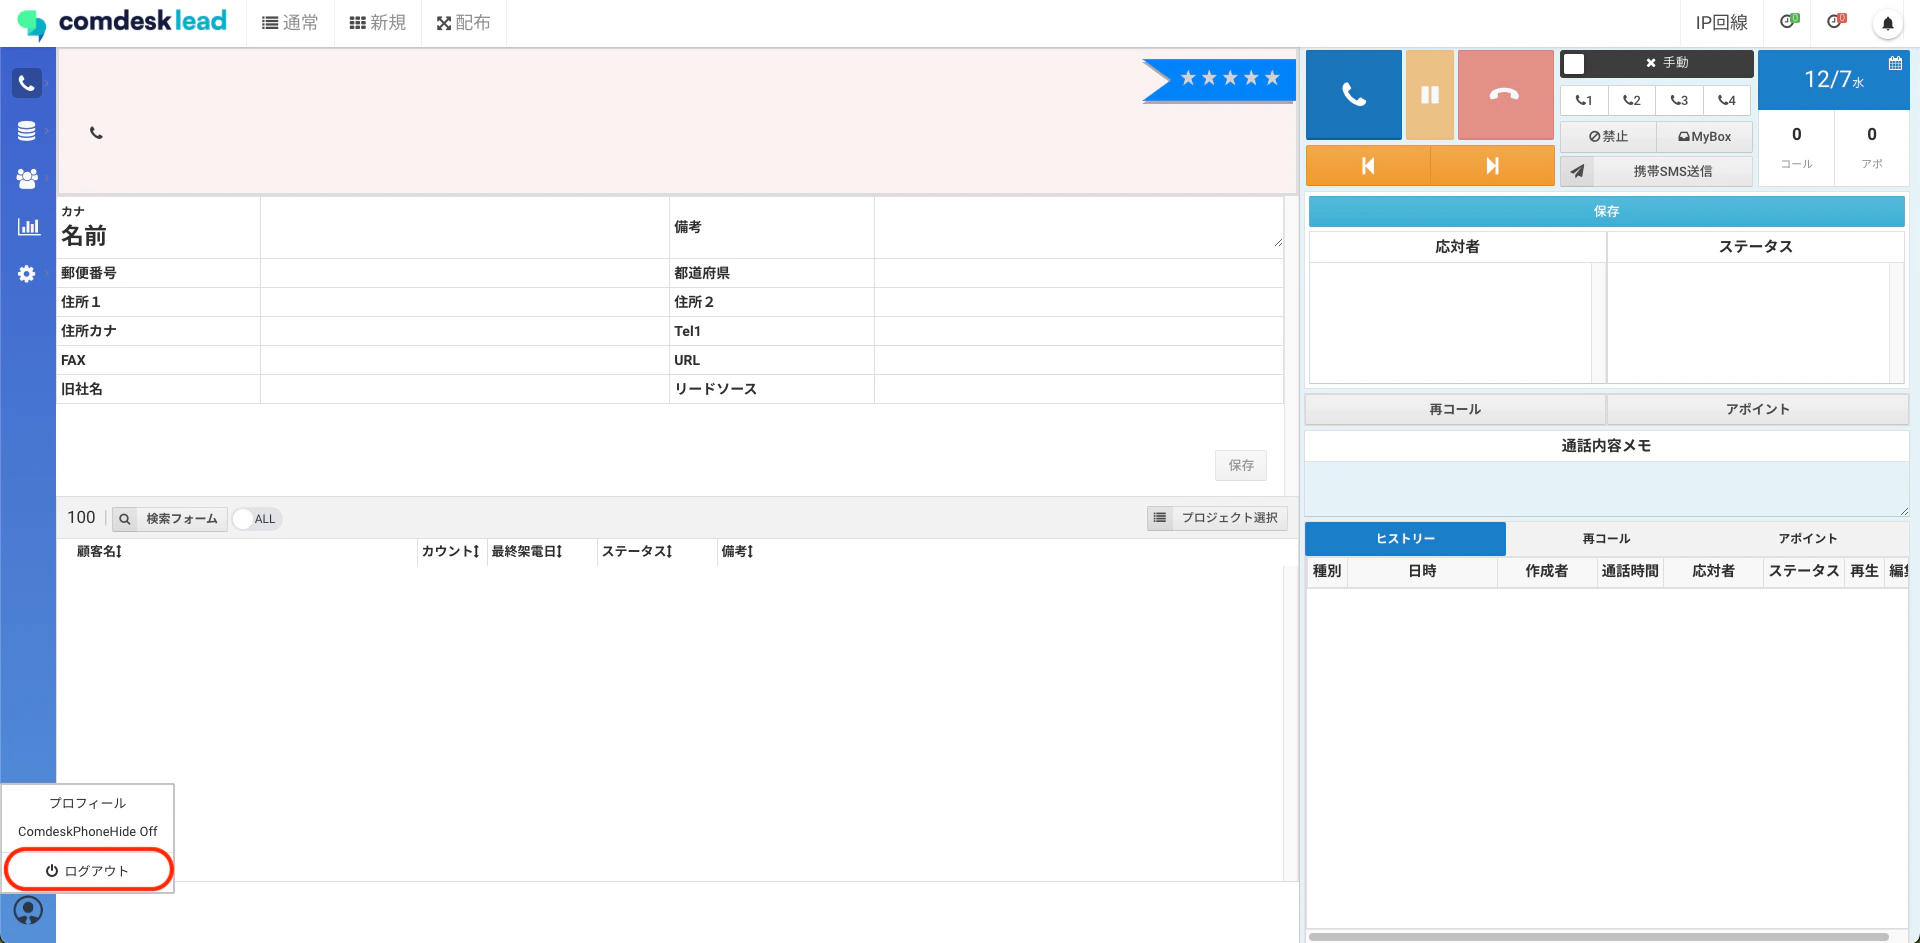This screenshot has width=1920, height=943.
Task: Click in the 通話内容メモ text area
Action: pos(1606,489)
